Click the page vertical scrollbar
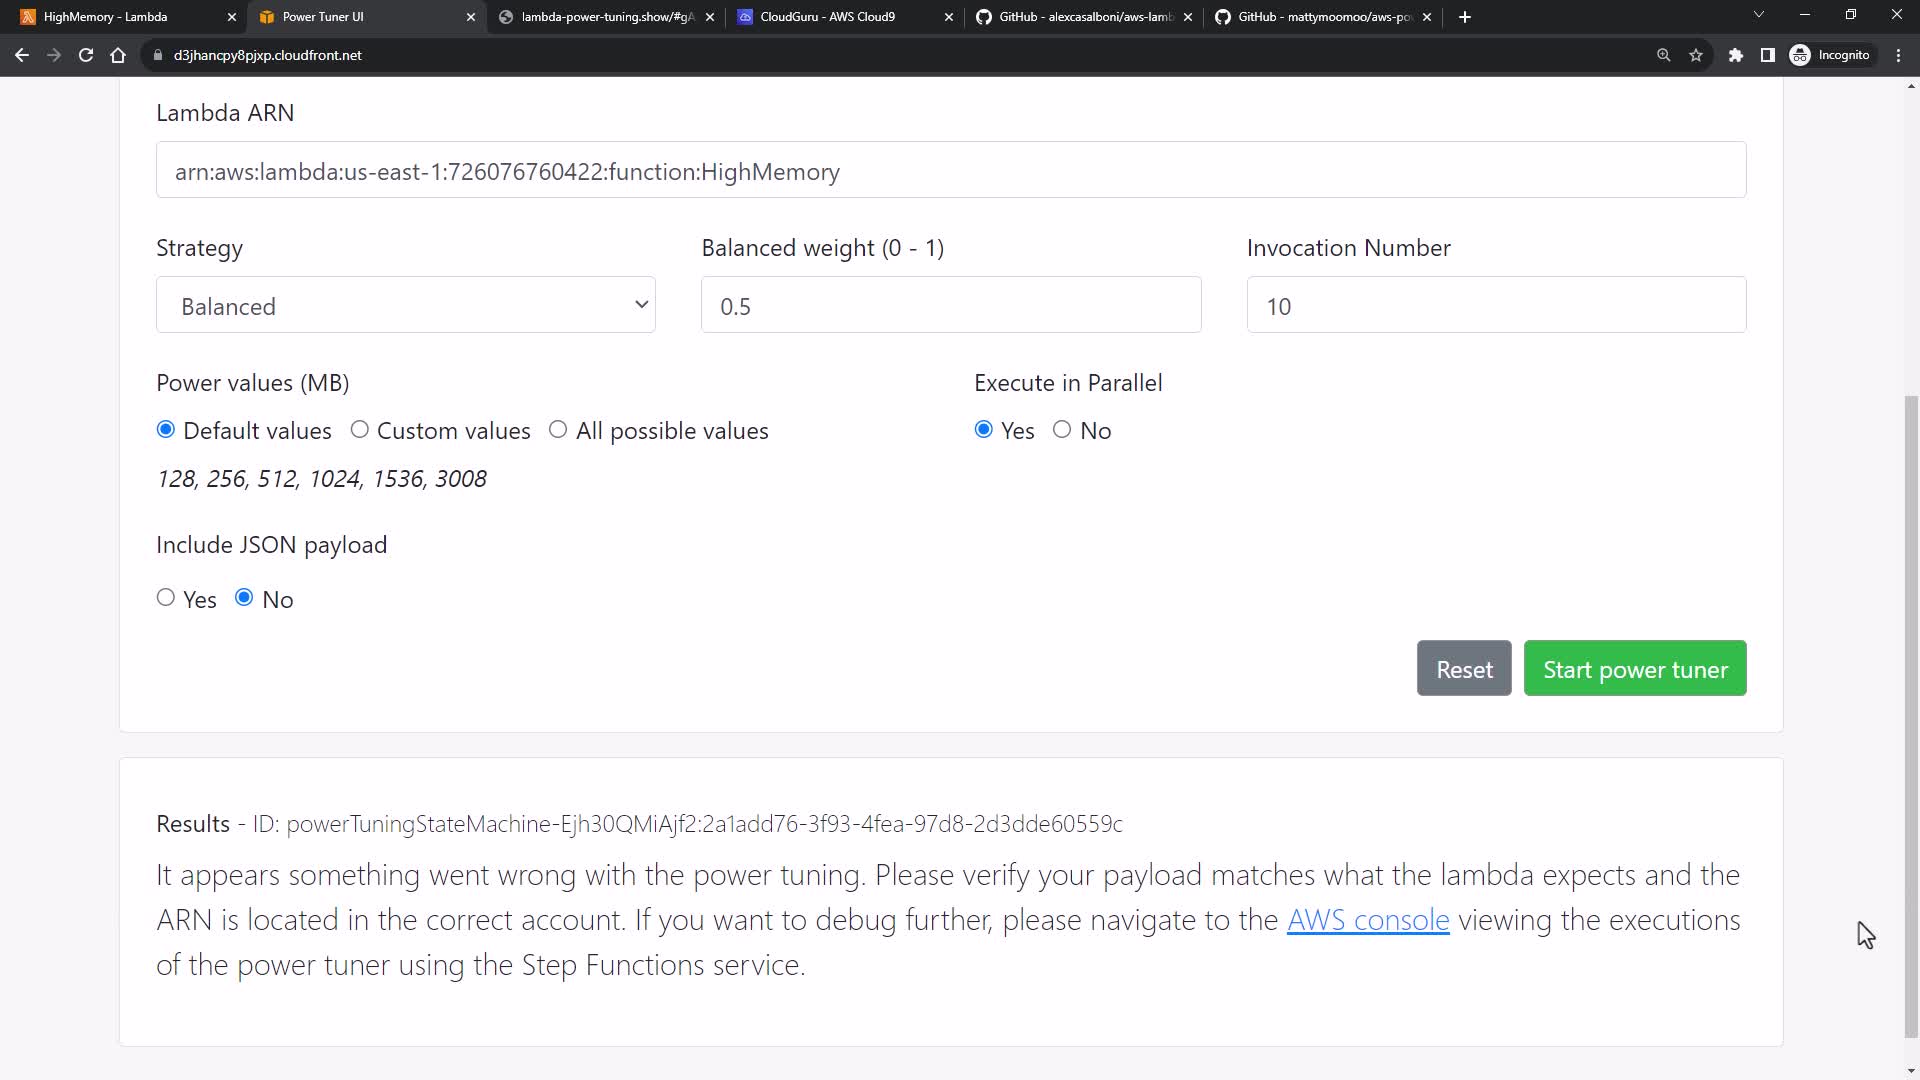Image resolution: width=1920 pixels, height=1080 pixels. 1911,715
